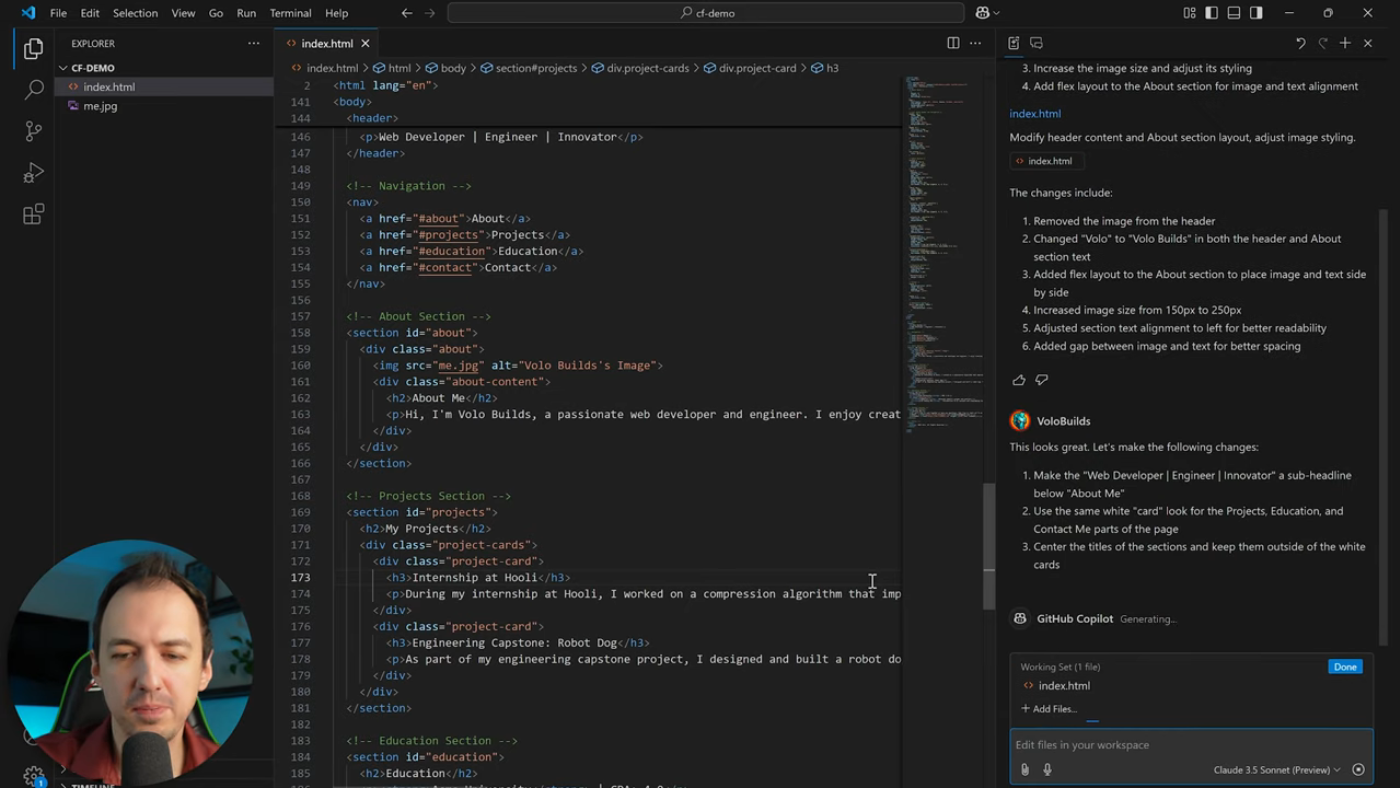This screenshot has width=1400, height=788.
Task: Toggle the bottom panel visibility
Action: 1234,13
